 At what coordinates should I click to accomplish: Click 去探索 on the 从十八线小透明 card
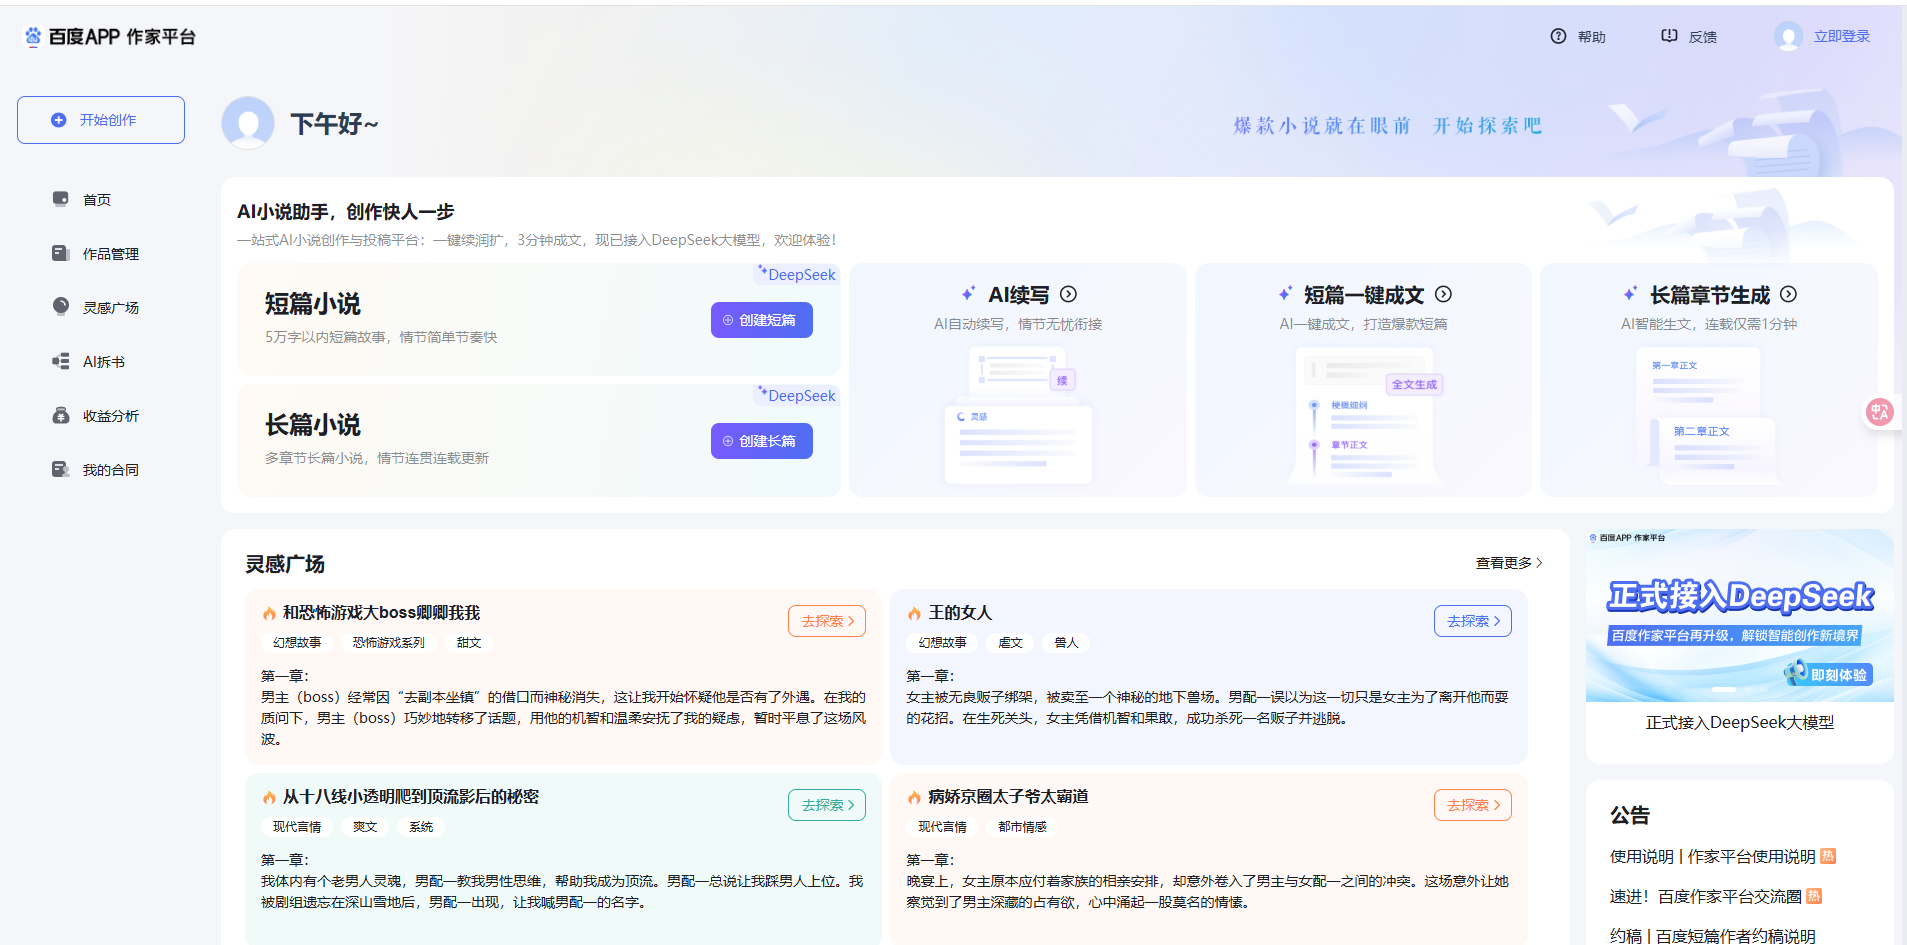(x=827, y=805)
